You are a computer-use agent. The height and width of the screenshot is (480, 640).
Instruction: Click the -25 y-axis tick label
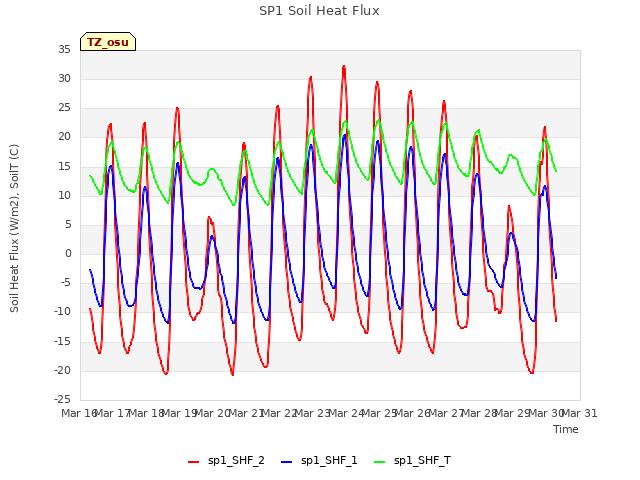pos(62,399)
